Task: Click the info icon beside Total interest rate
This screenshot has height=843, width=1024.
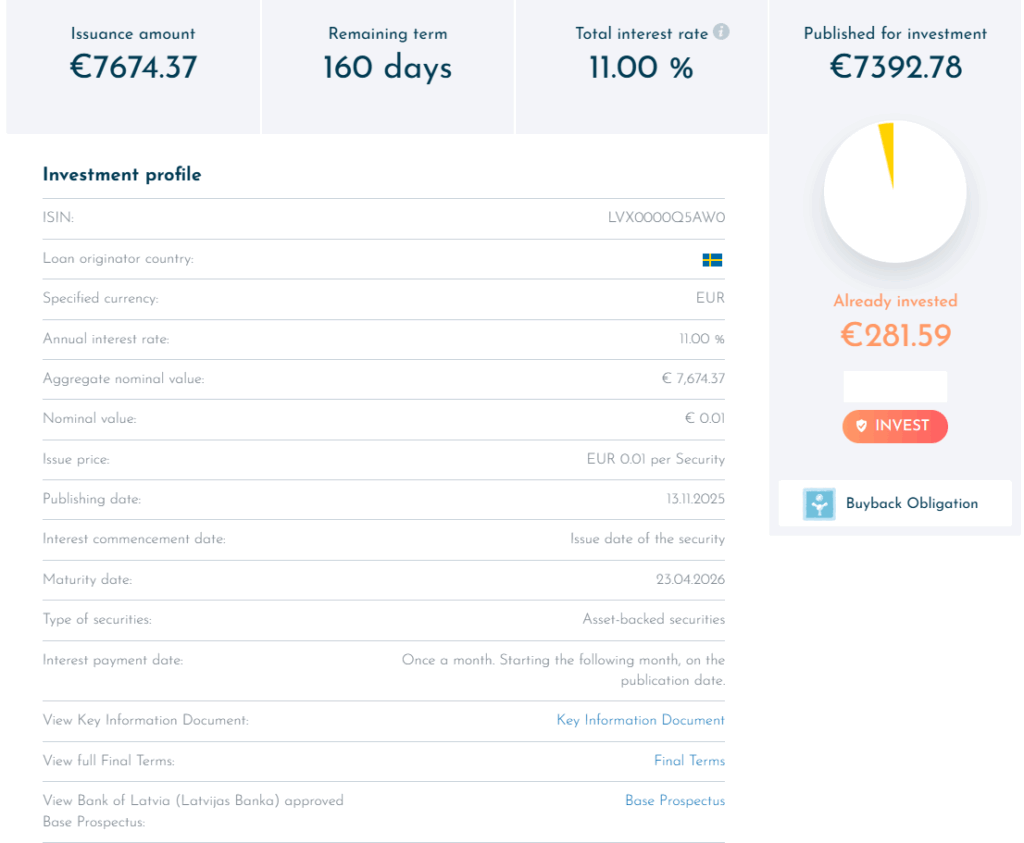Action: [721, 32]
